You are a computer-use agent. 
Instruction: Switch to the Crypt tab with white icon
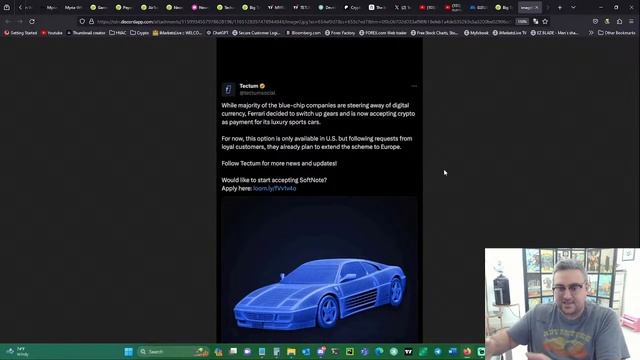(352, 7)
